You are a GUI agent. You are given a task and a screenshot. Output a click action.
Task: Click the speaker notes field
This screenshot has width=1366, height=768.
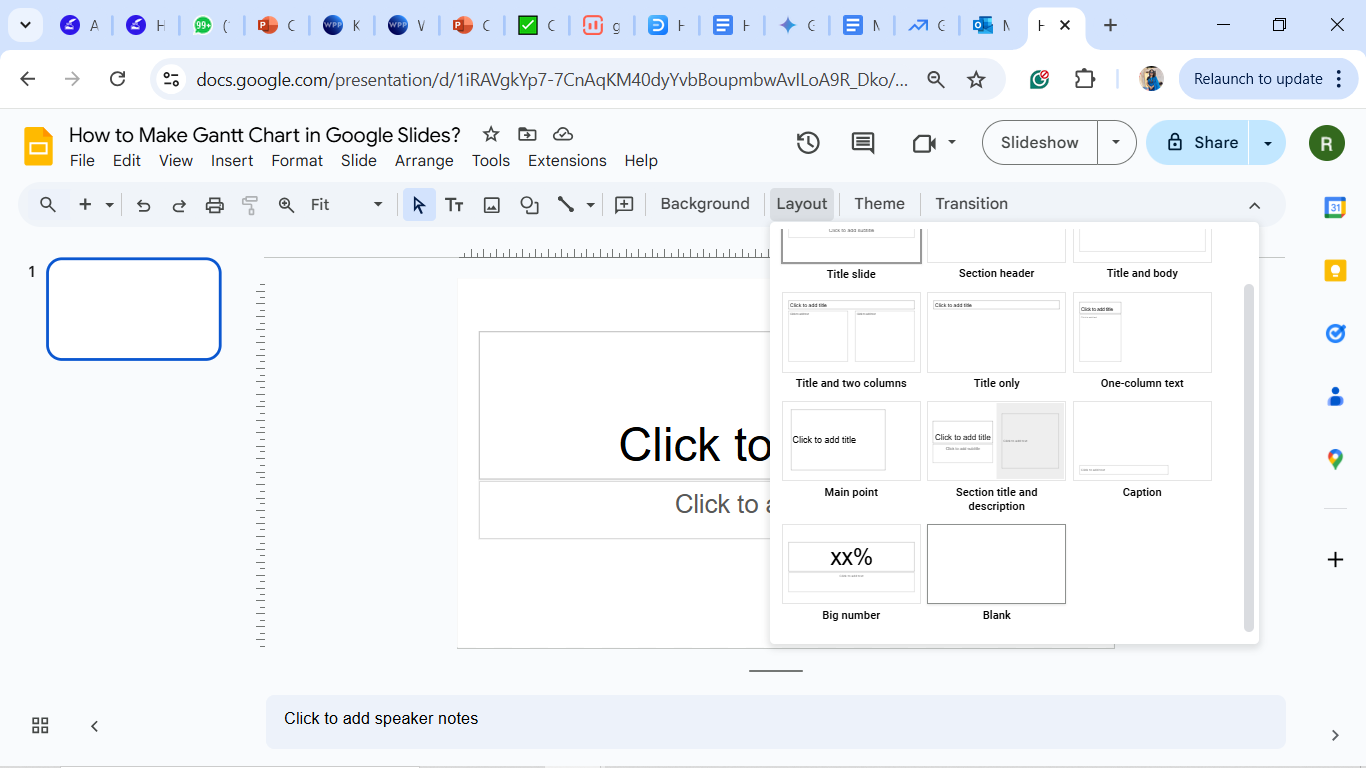[775, 720]
